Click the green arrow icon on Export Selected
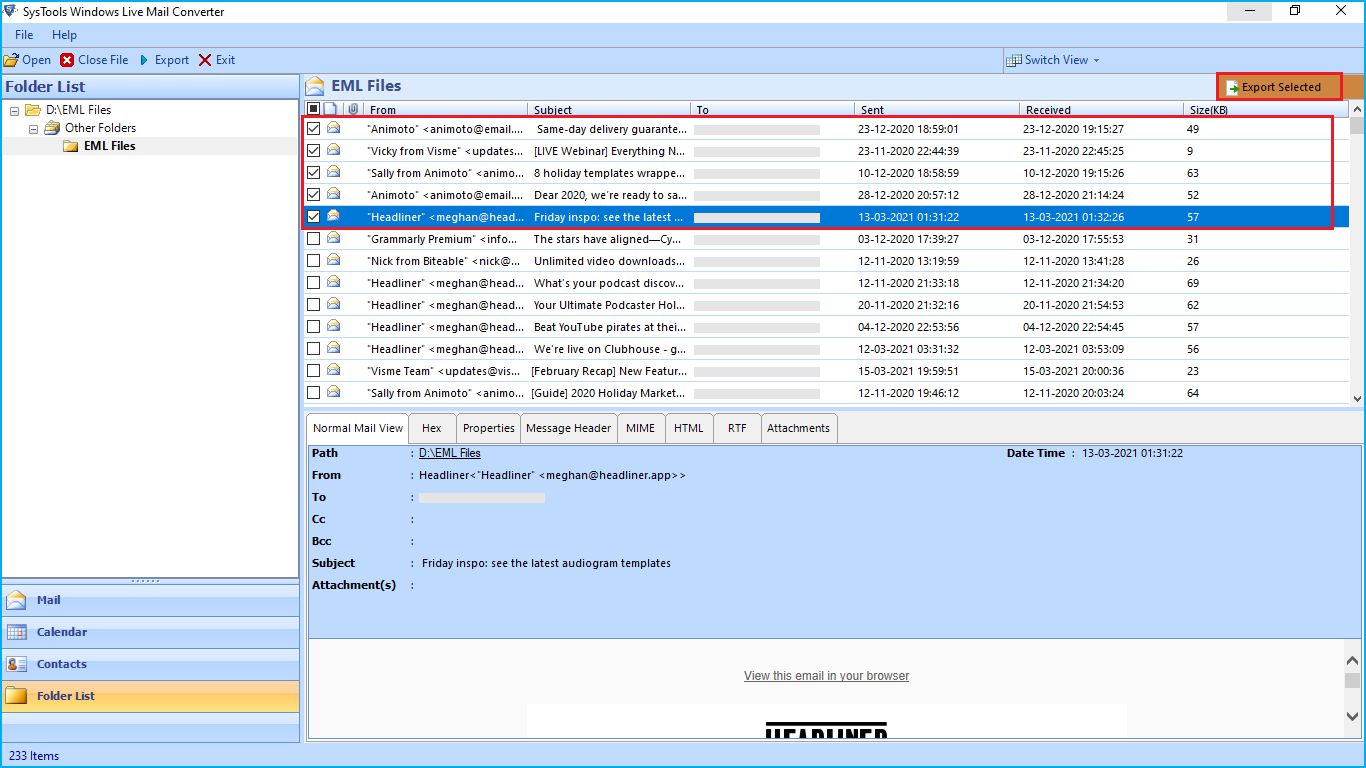This screenshot has height=768, width=1366. pos(1232,88)
